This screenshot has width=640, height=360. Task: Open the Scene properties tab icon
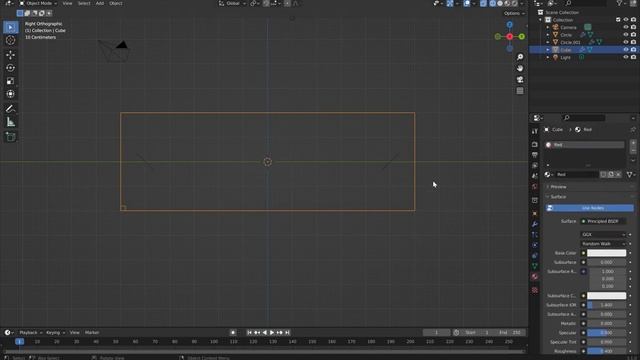coord(535,176)
